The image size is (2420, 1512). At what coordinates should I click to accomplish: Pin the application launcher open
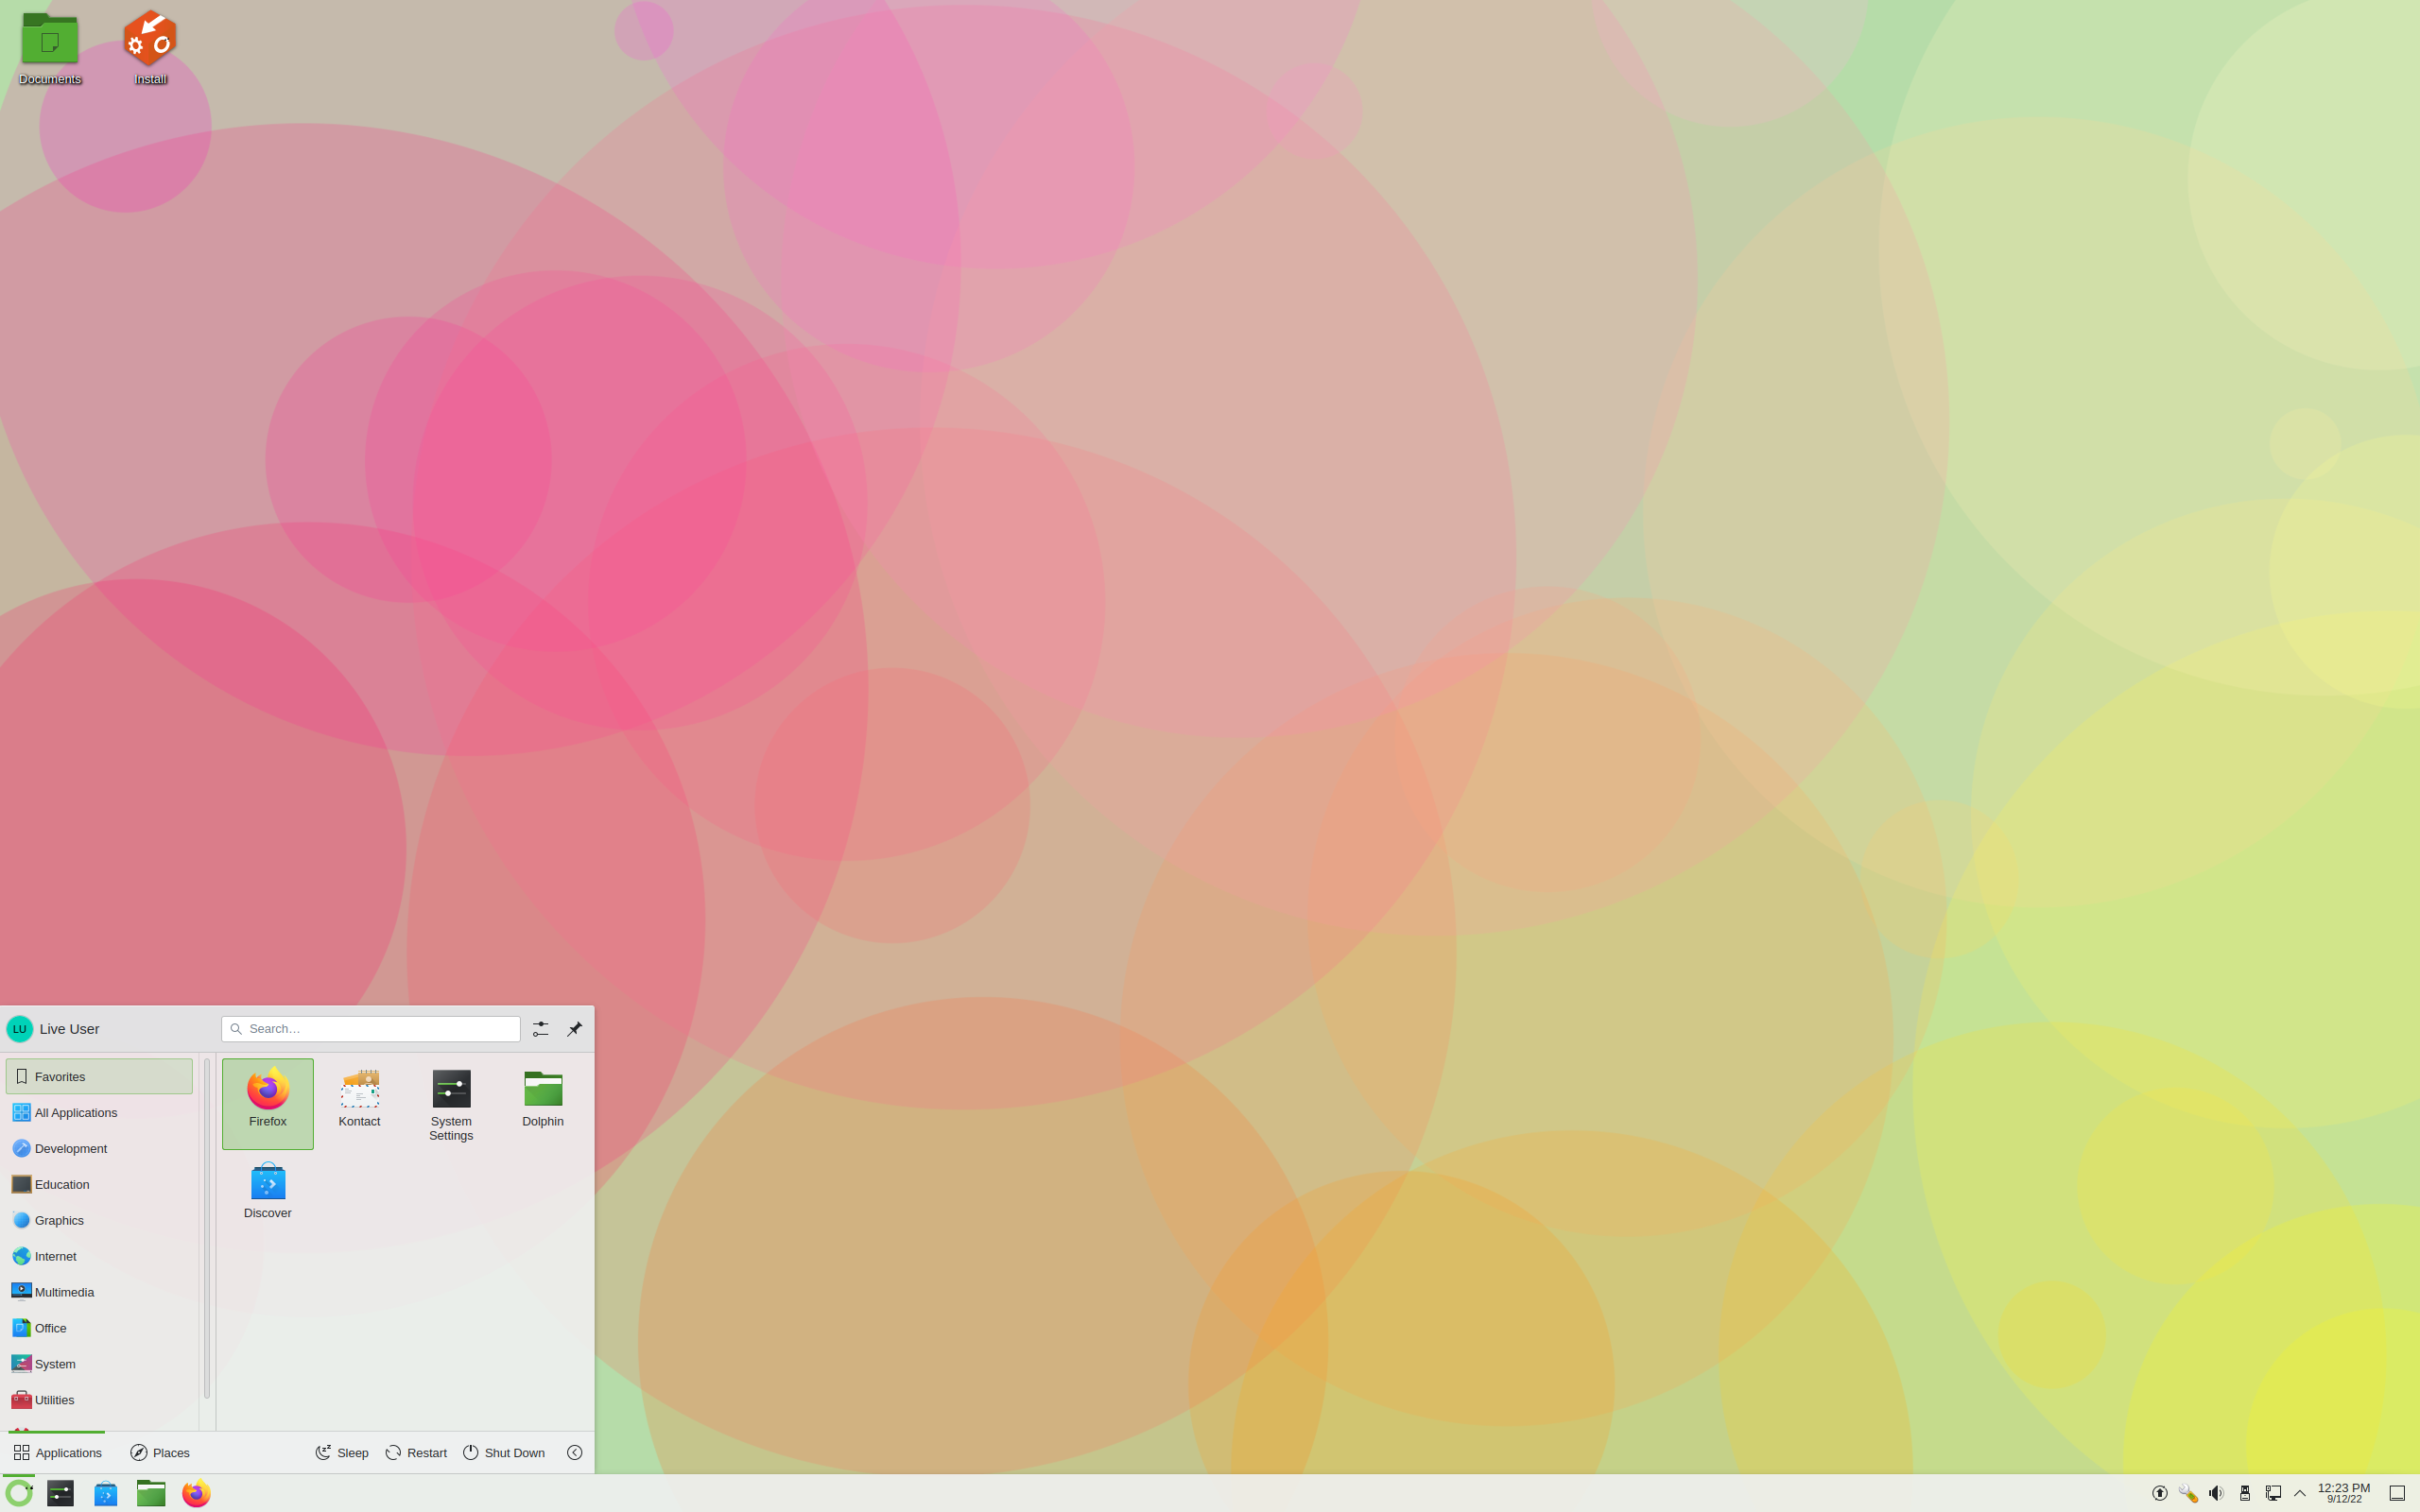[575, 1029]
